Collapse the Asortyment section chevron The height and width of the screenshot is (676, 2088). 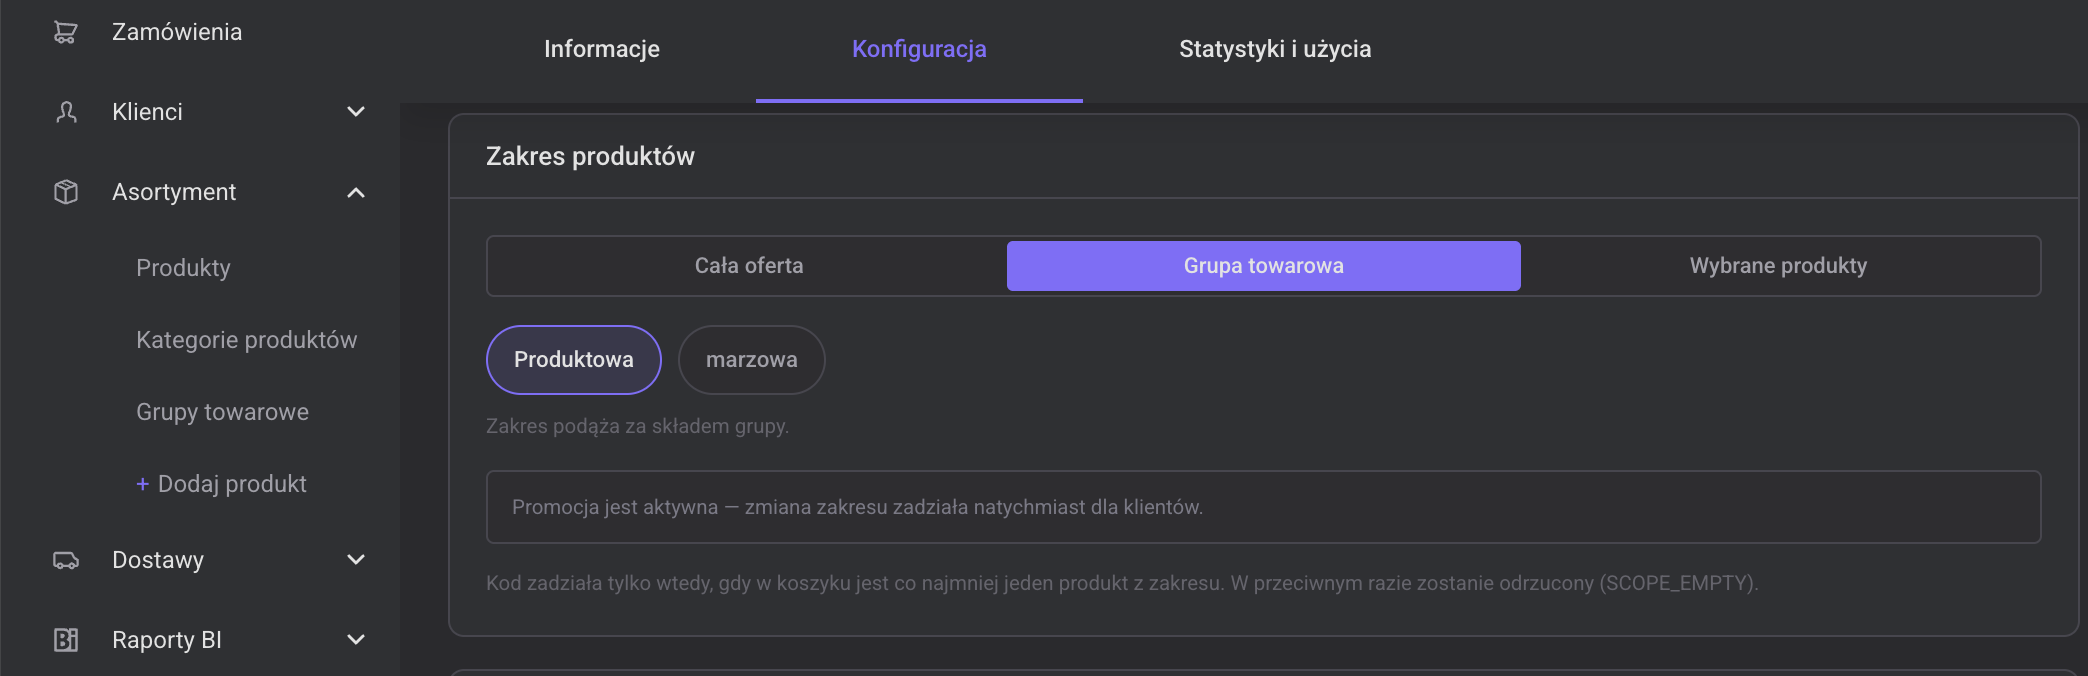click(356, 192)
